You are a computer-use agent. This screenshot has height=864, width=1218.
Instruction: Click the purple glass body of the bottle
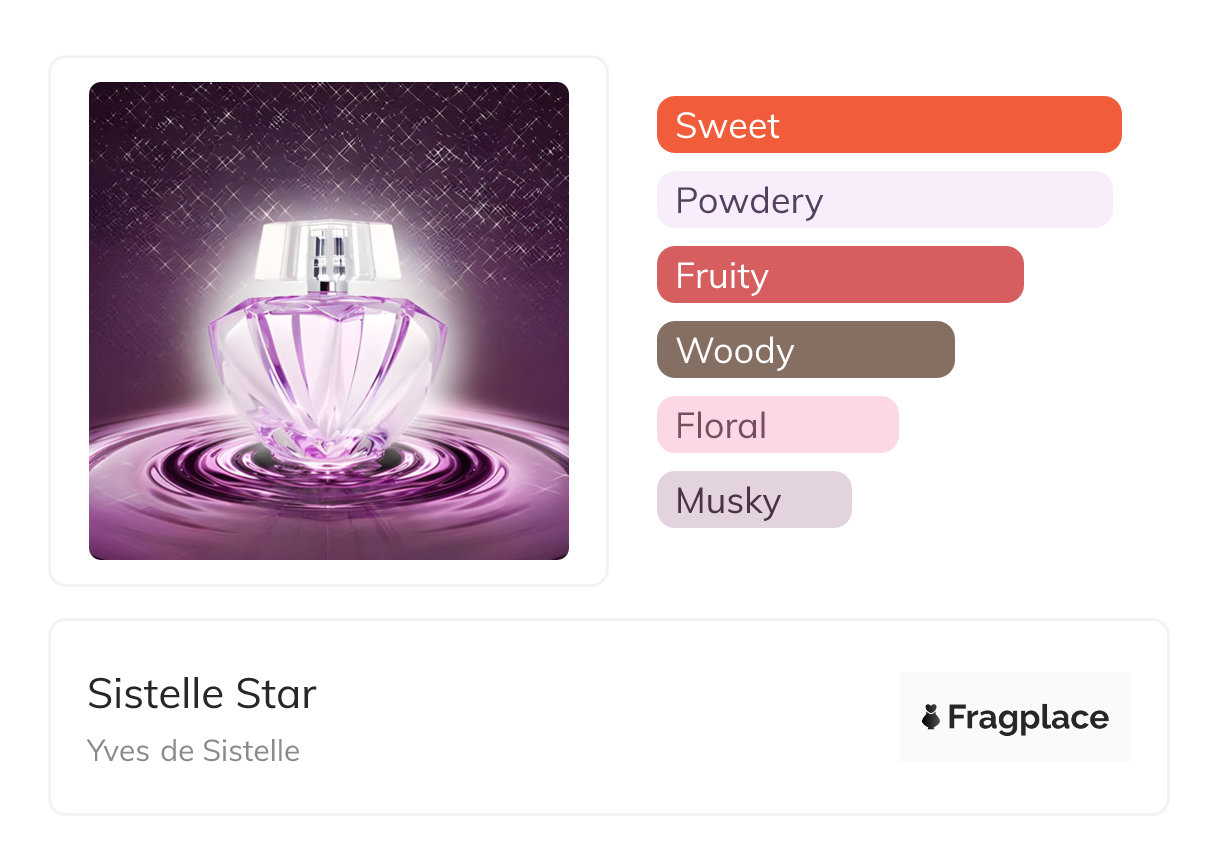click(x=328, y=370)
